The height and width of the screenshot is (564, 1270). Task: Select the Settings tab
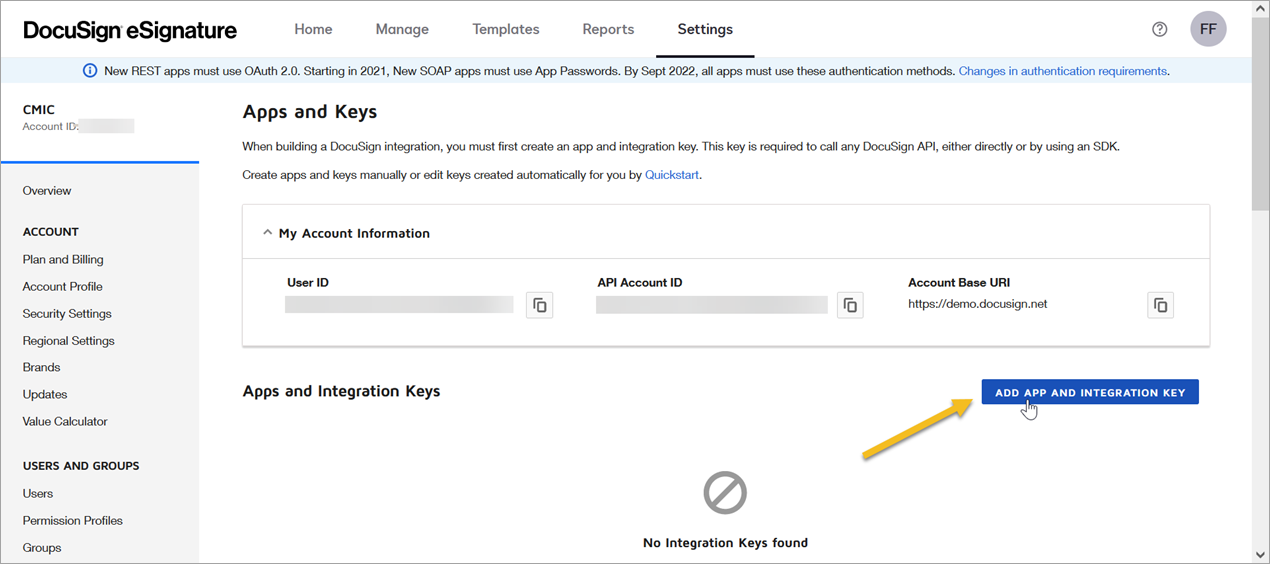705,29
